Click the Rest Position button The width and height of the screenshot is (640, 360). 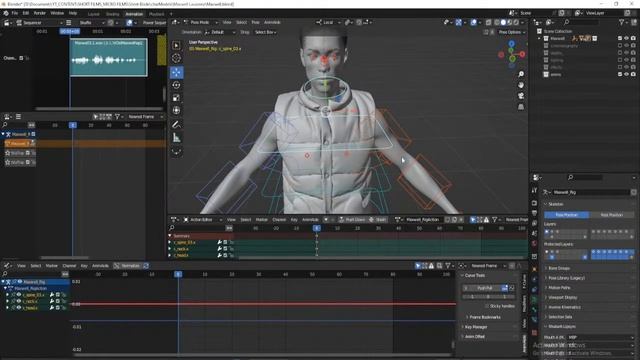(611, 215)
